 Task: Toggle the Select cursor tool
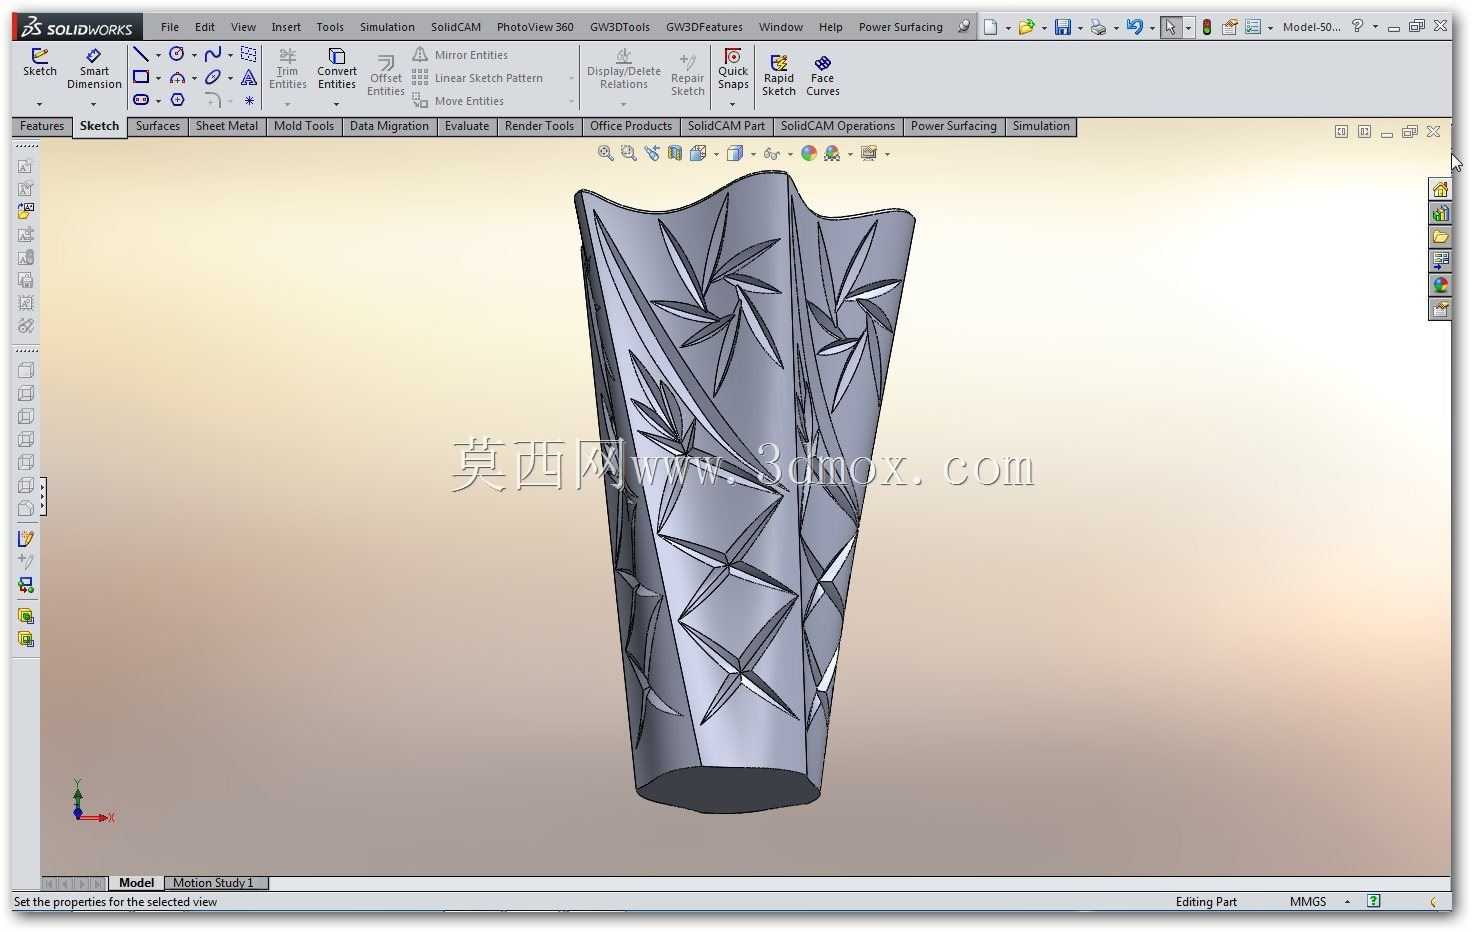tap(1170, 27)
